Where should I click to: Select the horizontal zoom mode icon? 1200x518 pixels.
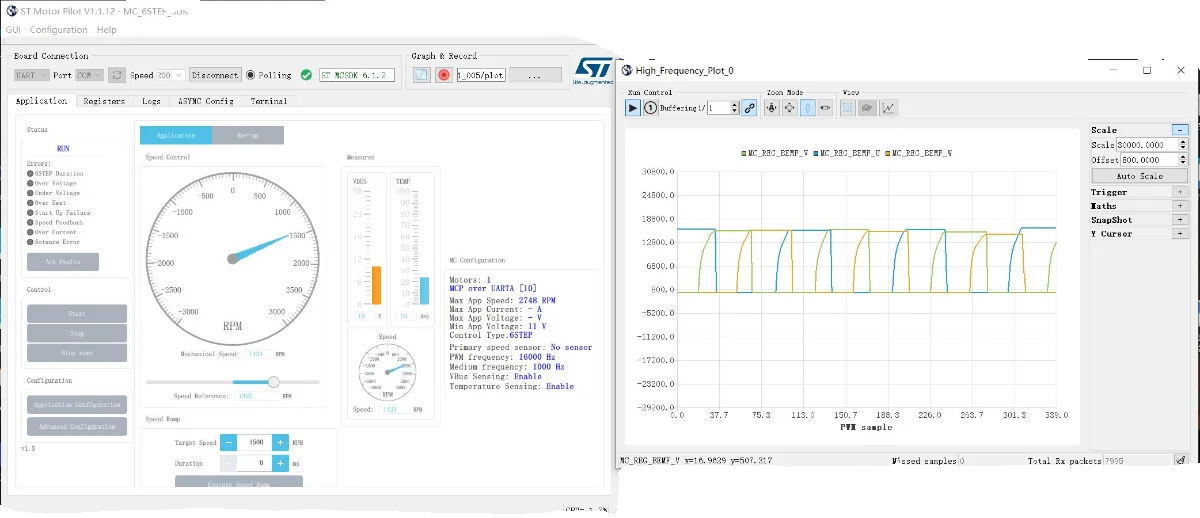pyautogui.click(x=826, y=108)
